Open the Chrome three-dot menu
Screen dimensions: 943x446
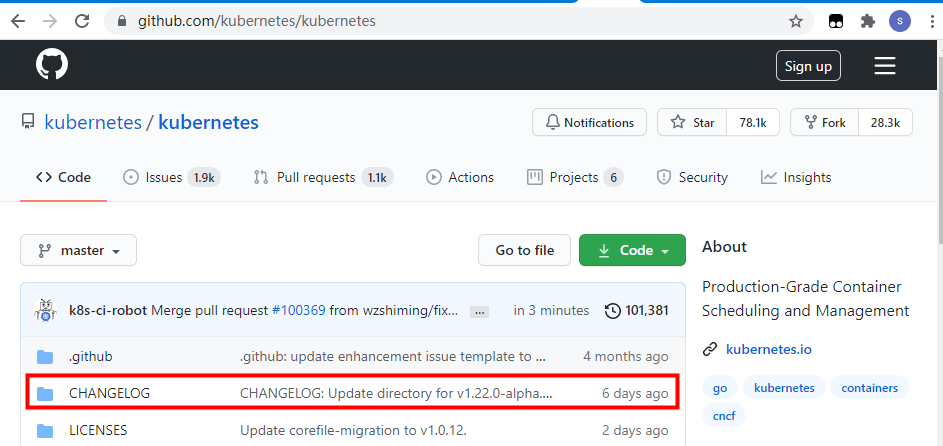(932, 22)
